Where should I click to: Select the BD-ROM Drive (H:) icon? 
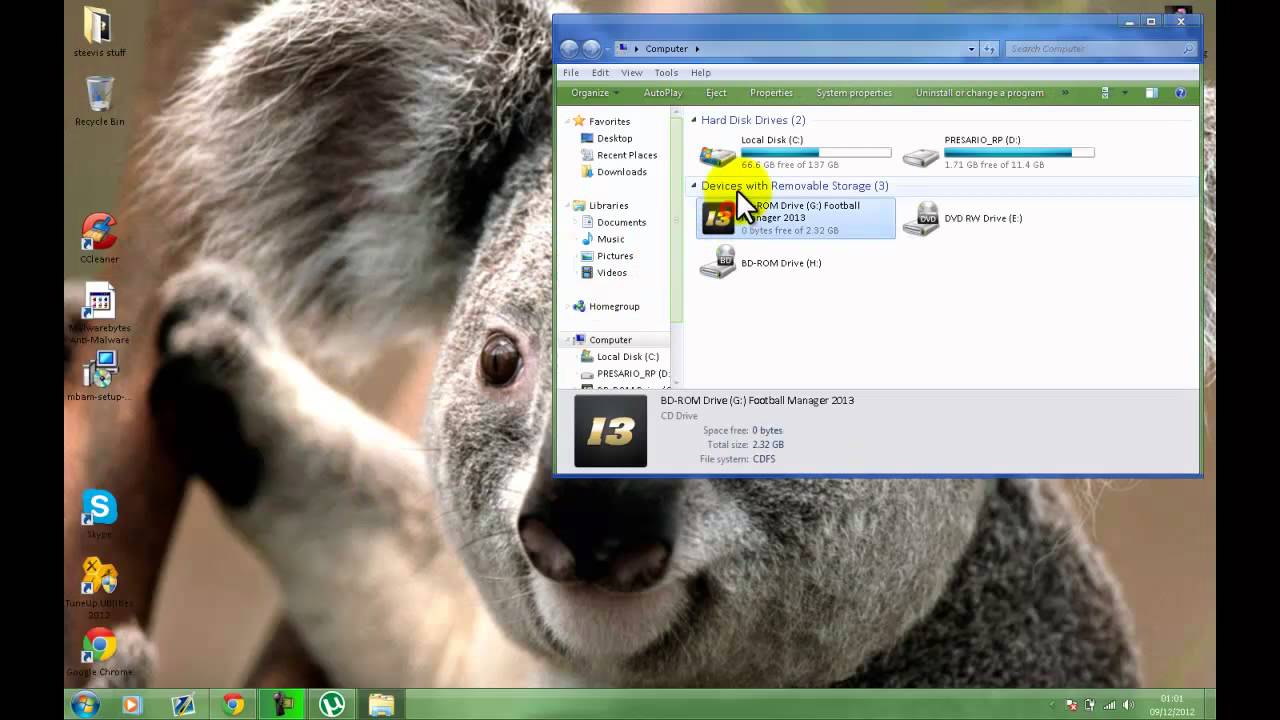[x=717, y=263]
